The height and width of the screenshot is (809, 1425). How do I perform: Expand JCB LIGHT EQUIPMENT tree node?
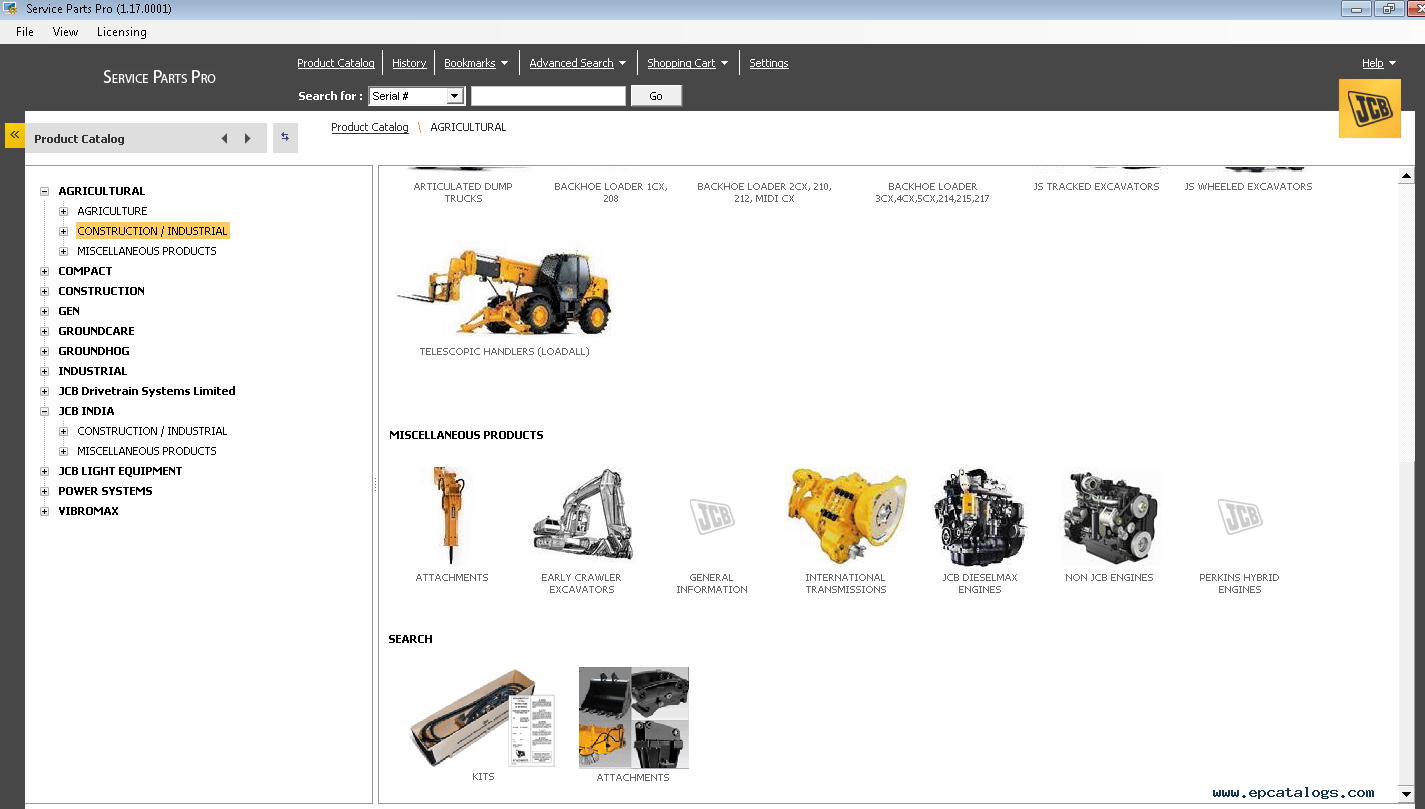44,471
